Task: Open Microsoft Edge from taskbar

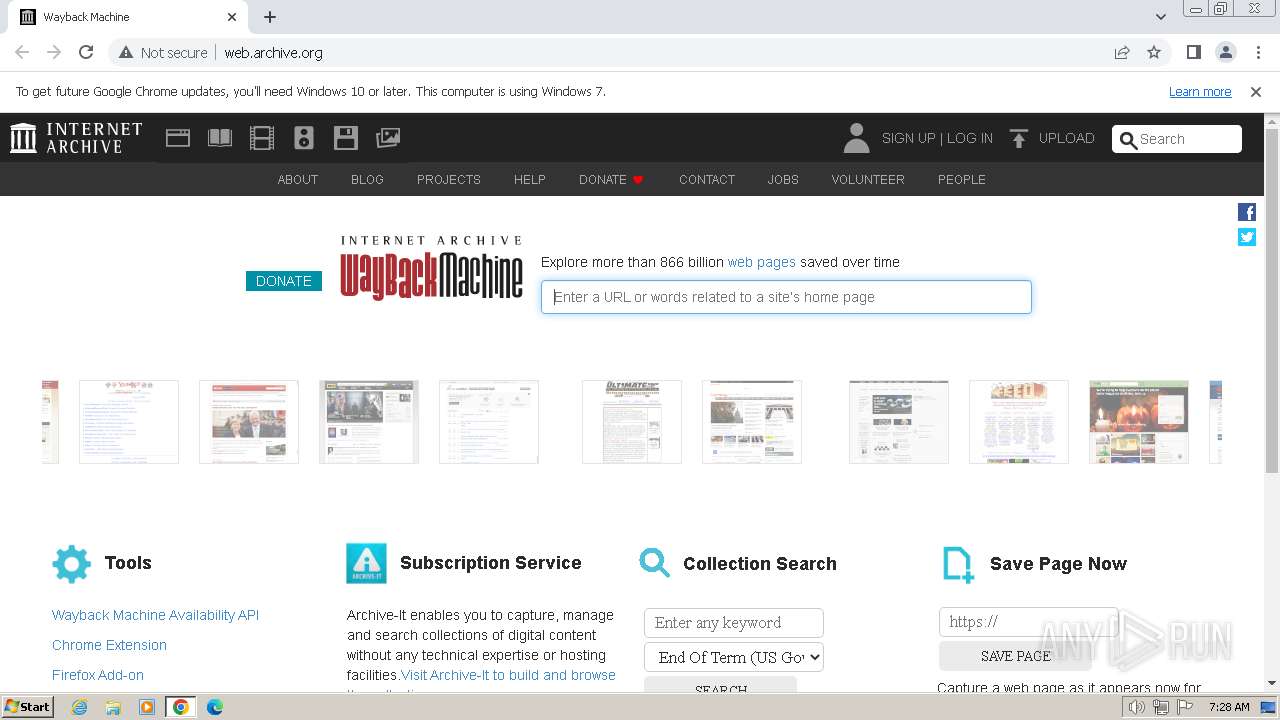Action: tap(214, 707)
